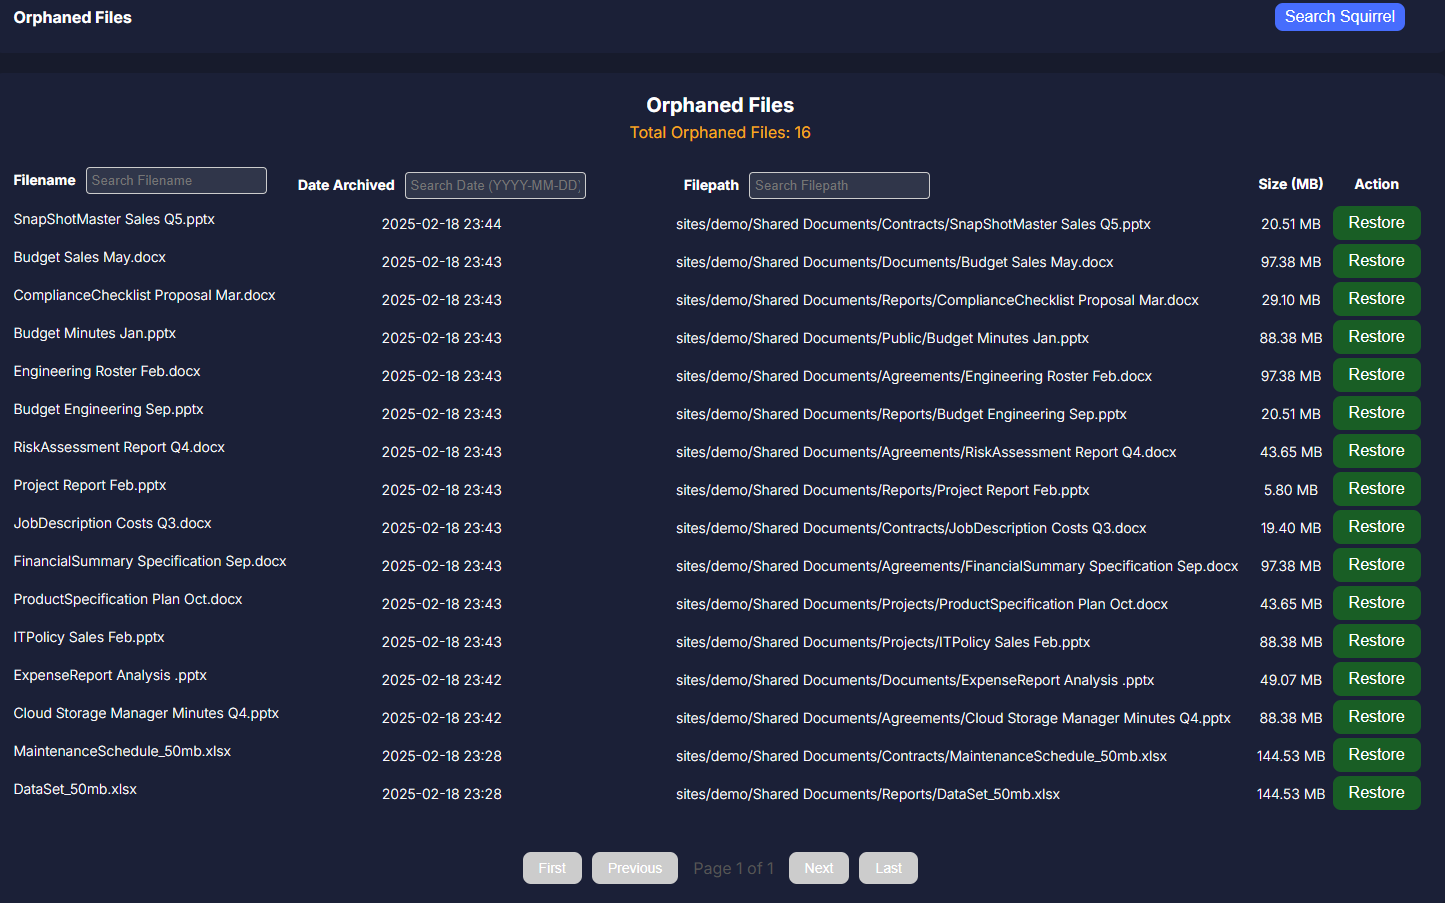Go to the First page
The height and width of the screenshot is (903, 1445).
tap(552, 868)
